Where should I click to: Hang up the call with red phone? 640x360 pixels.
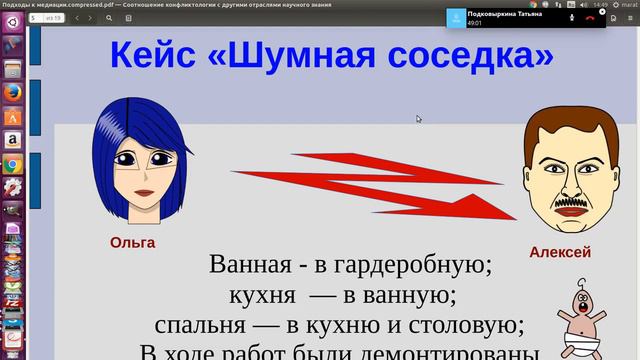(x=590, y=18)
